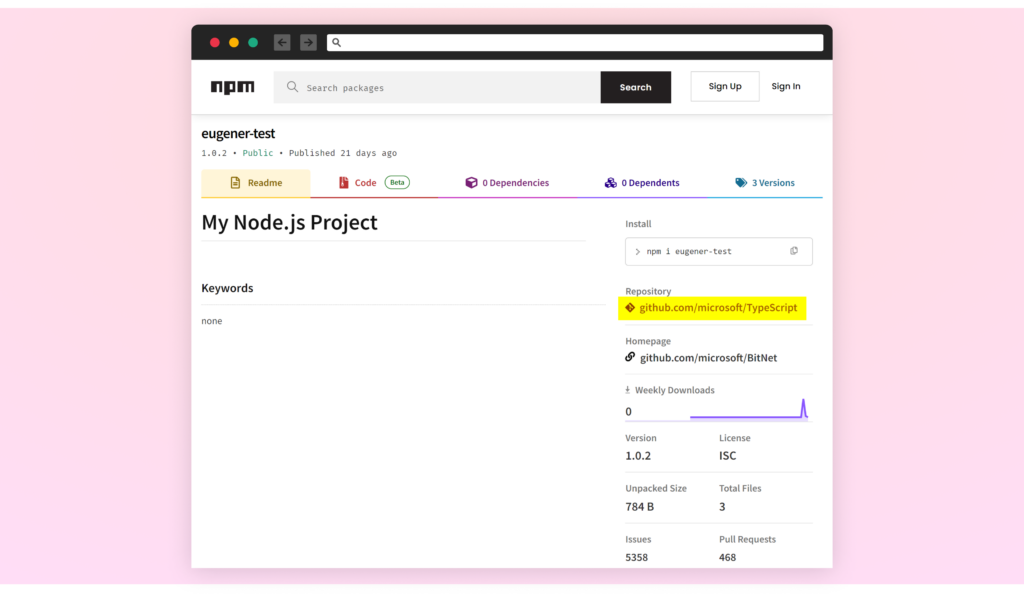The image size is (1024, 597).
Task: Open the 3 Versions tab
Action: pos(765,183)
